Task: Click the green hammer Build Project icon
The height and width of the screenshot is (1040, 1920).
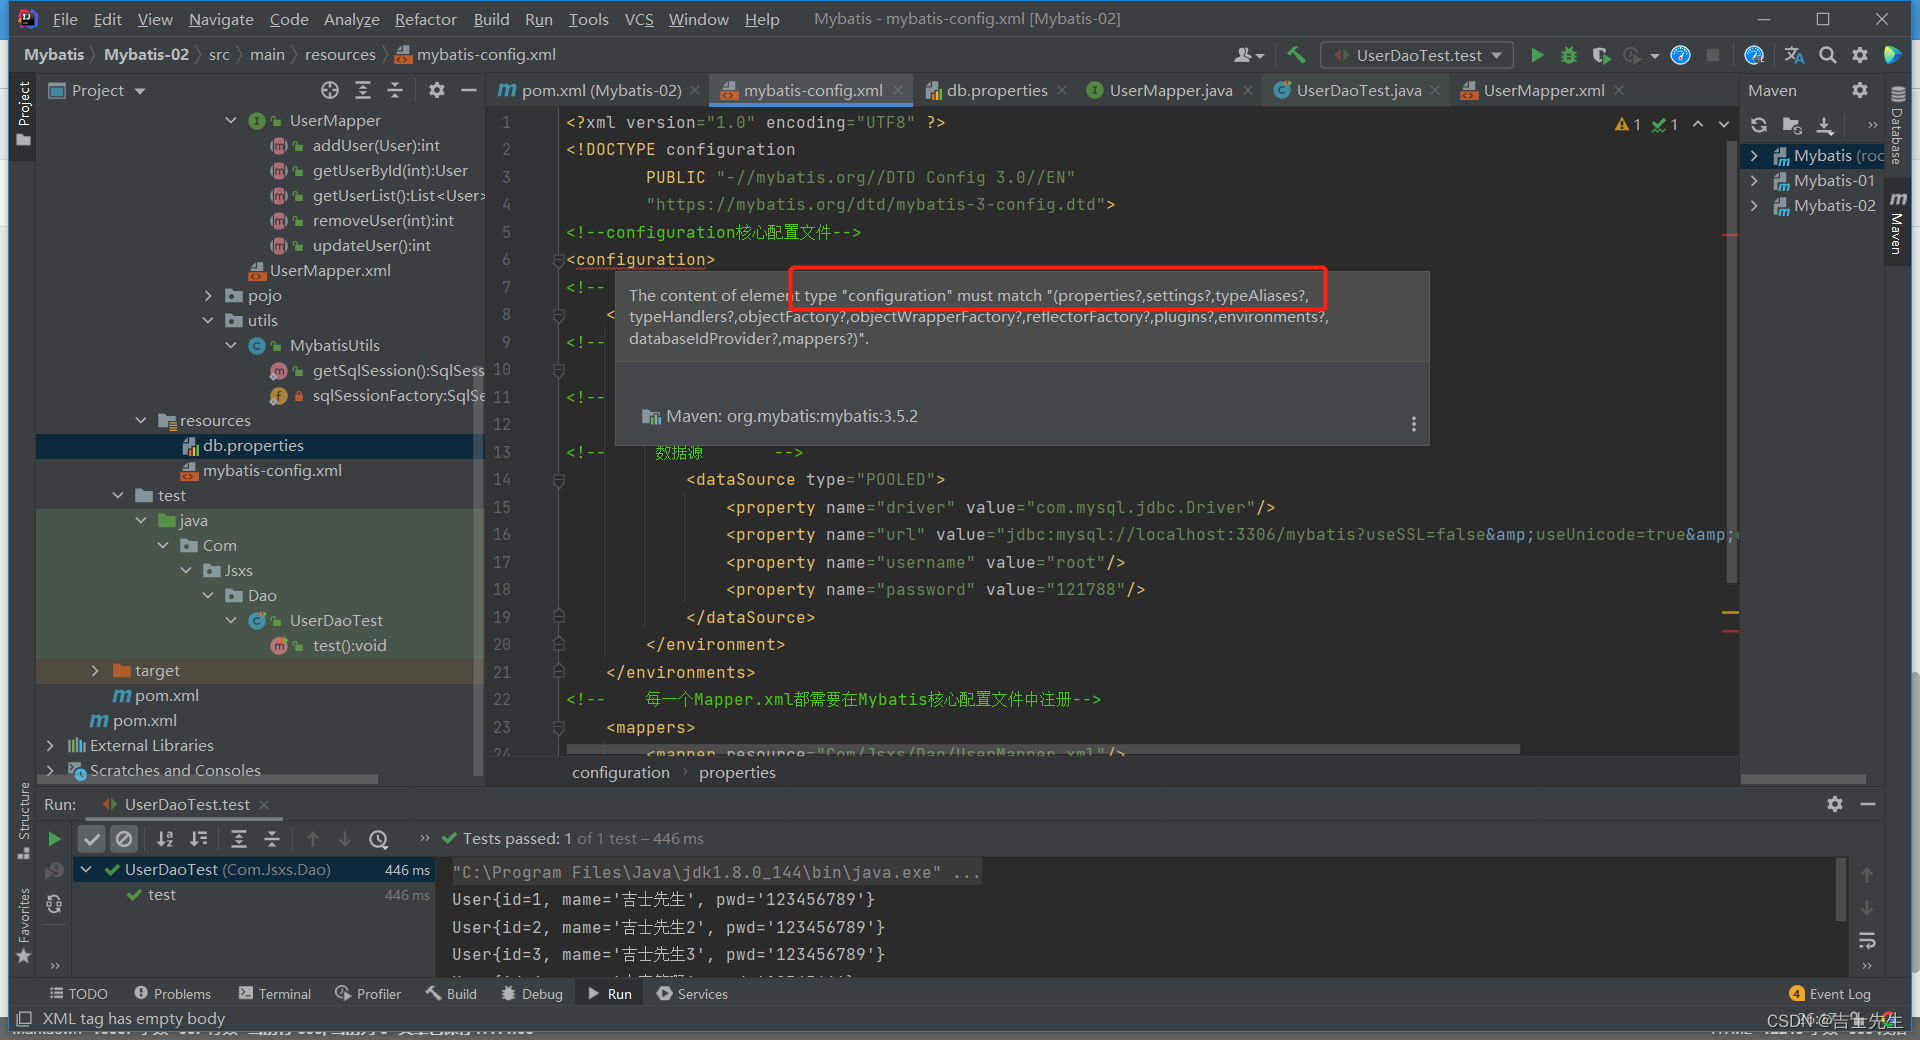Action: coord(1296,55)
